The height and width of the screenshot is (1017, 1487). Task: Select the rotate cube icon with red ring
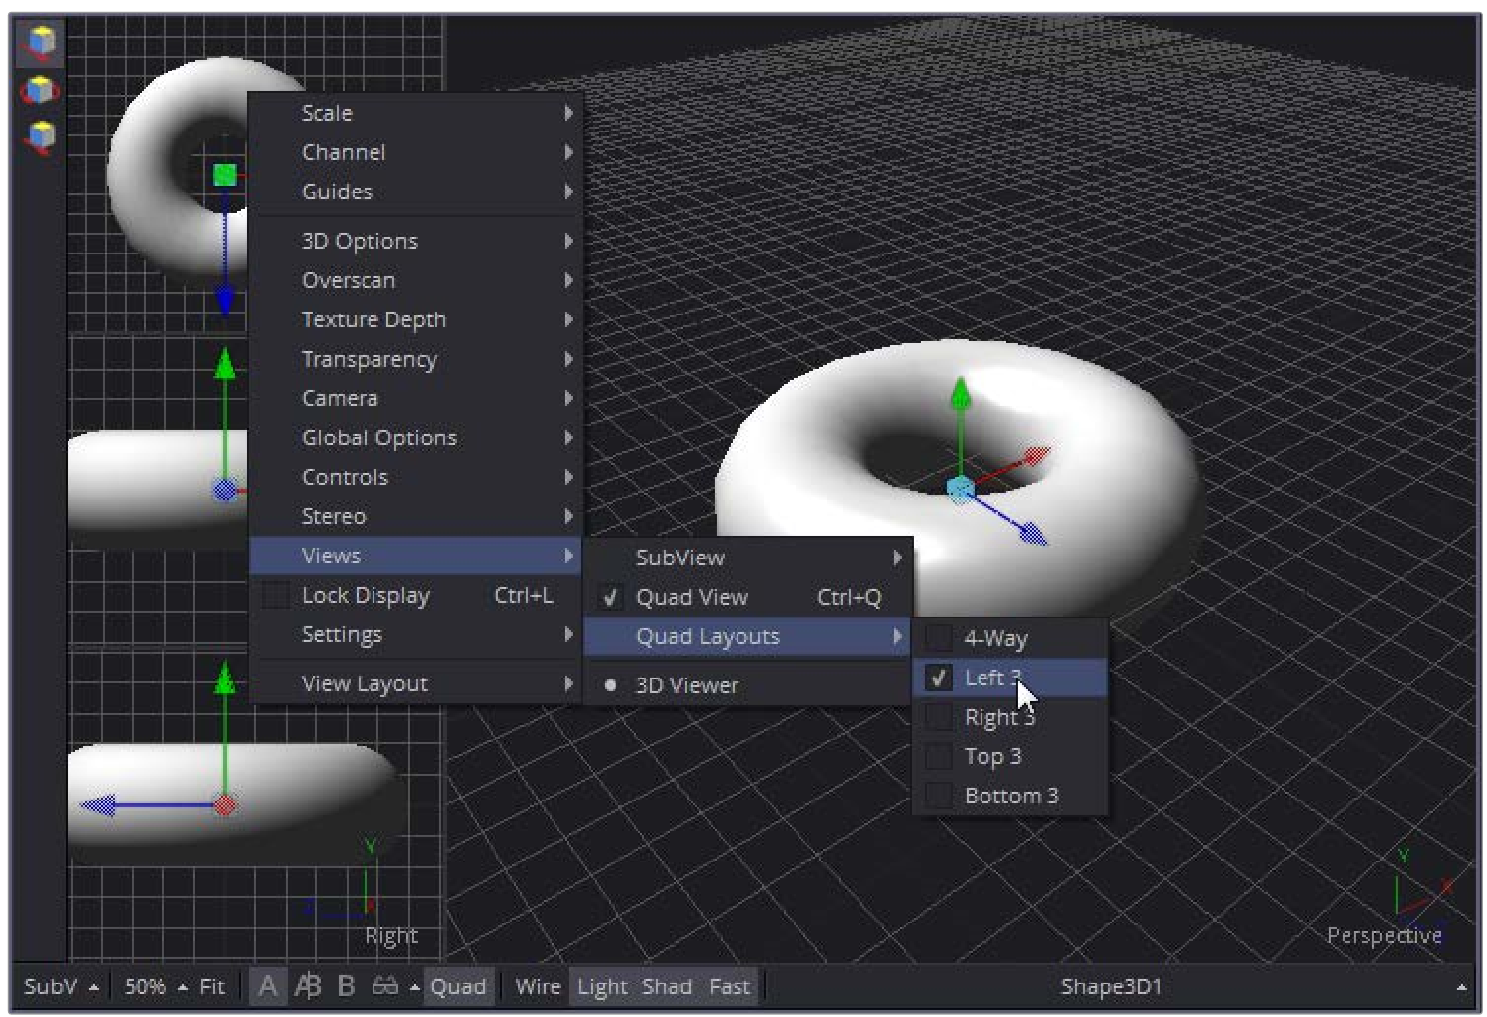tap(40, 90)
